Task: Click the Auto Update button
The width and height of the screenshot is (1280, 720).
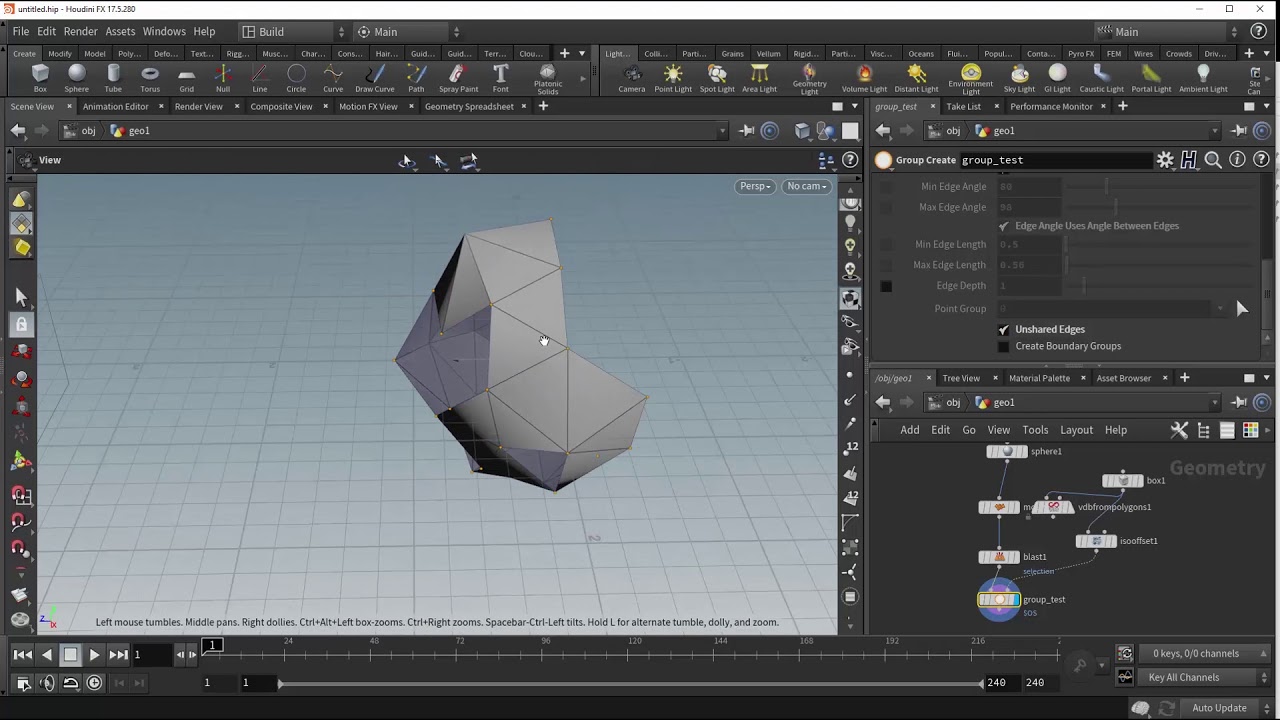Action: (1218, 708)
